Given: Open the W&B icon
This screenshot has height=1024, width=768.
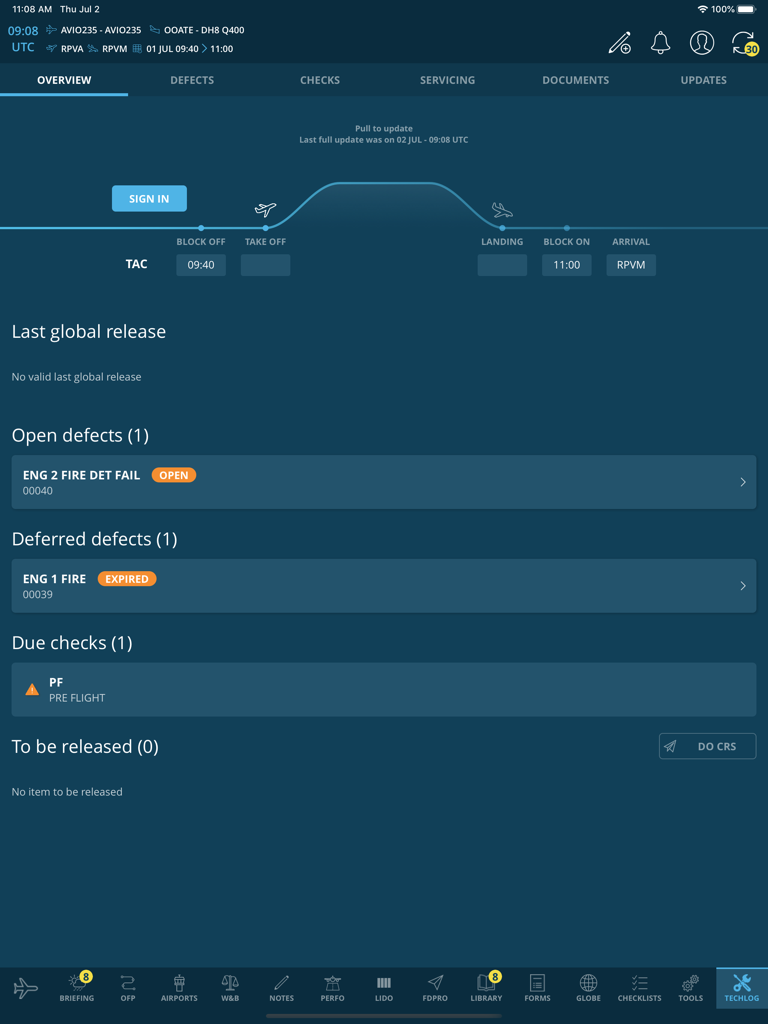Looking at the screenshot, I should pos(230,989).
